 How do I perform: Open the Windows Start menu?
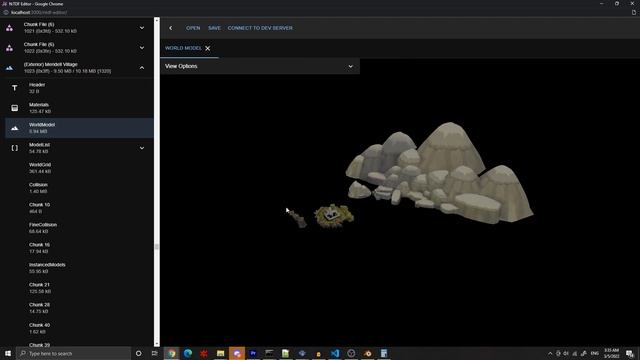coord(8,353)
